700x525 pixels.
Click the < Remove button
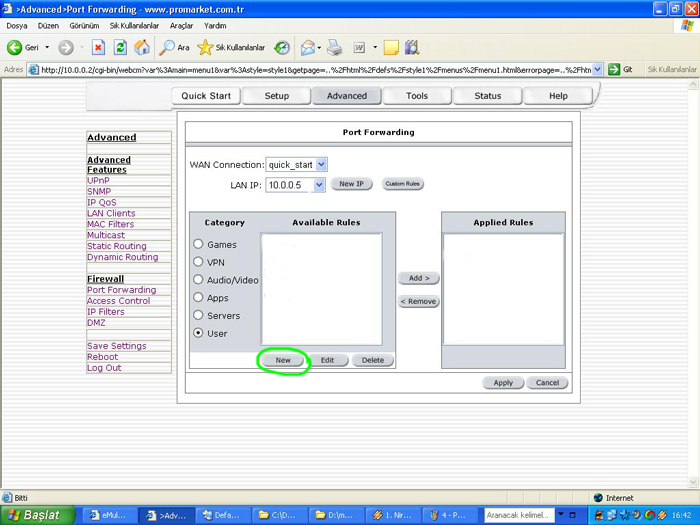pos(419,301)
